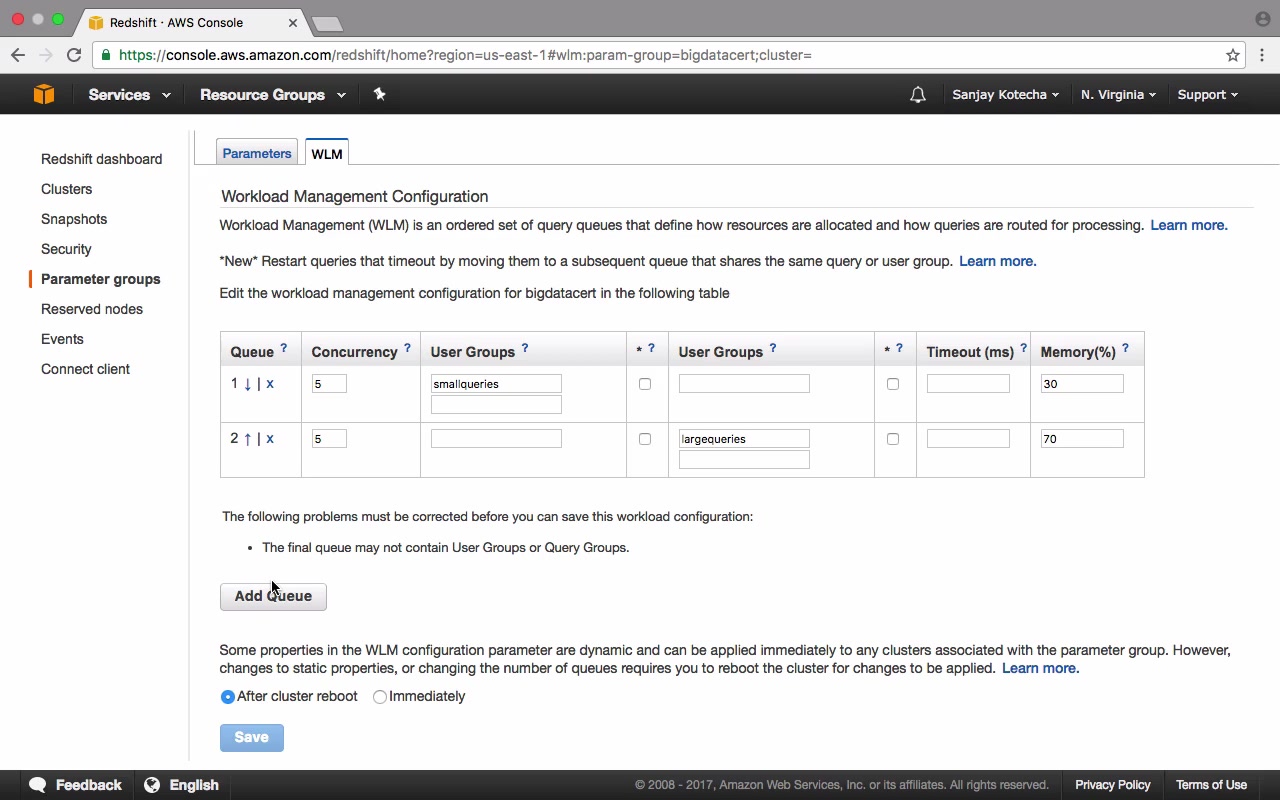Click the Save button
This screenshot has height=800, width=1280.
(252, 737)
